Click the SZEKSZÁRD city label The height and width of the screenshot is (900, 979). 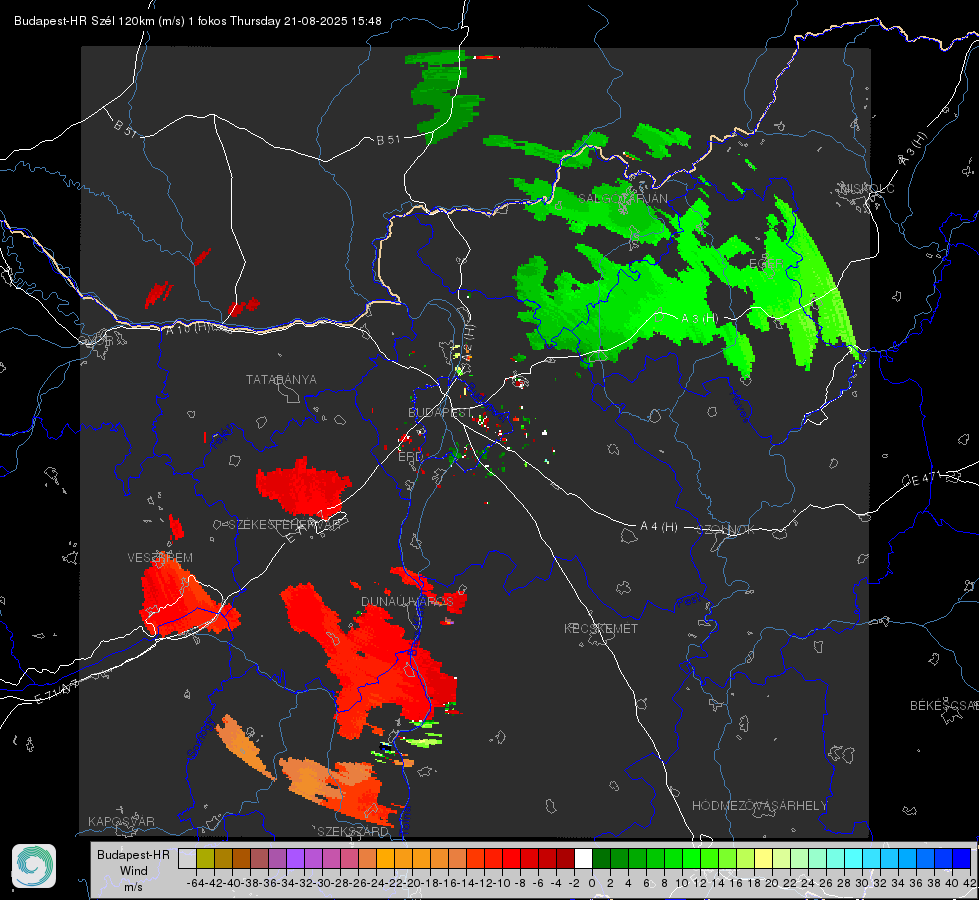[353, 831]
